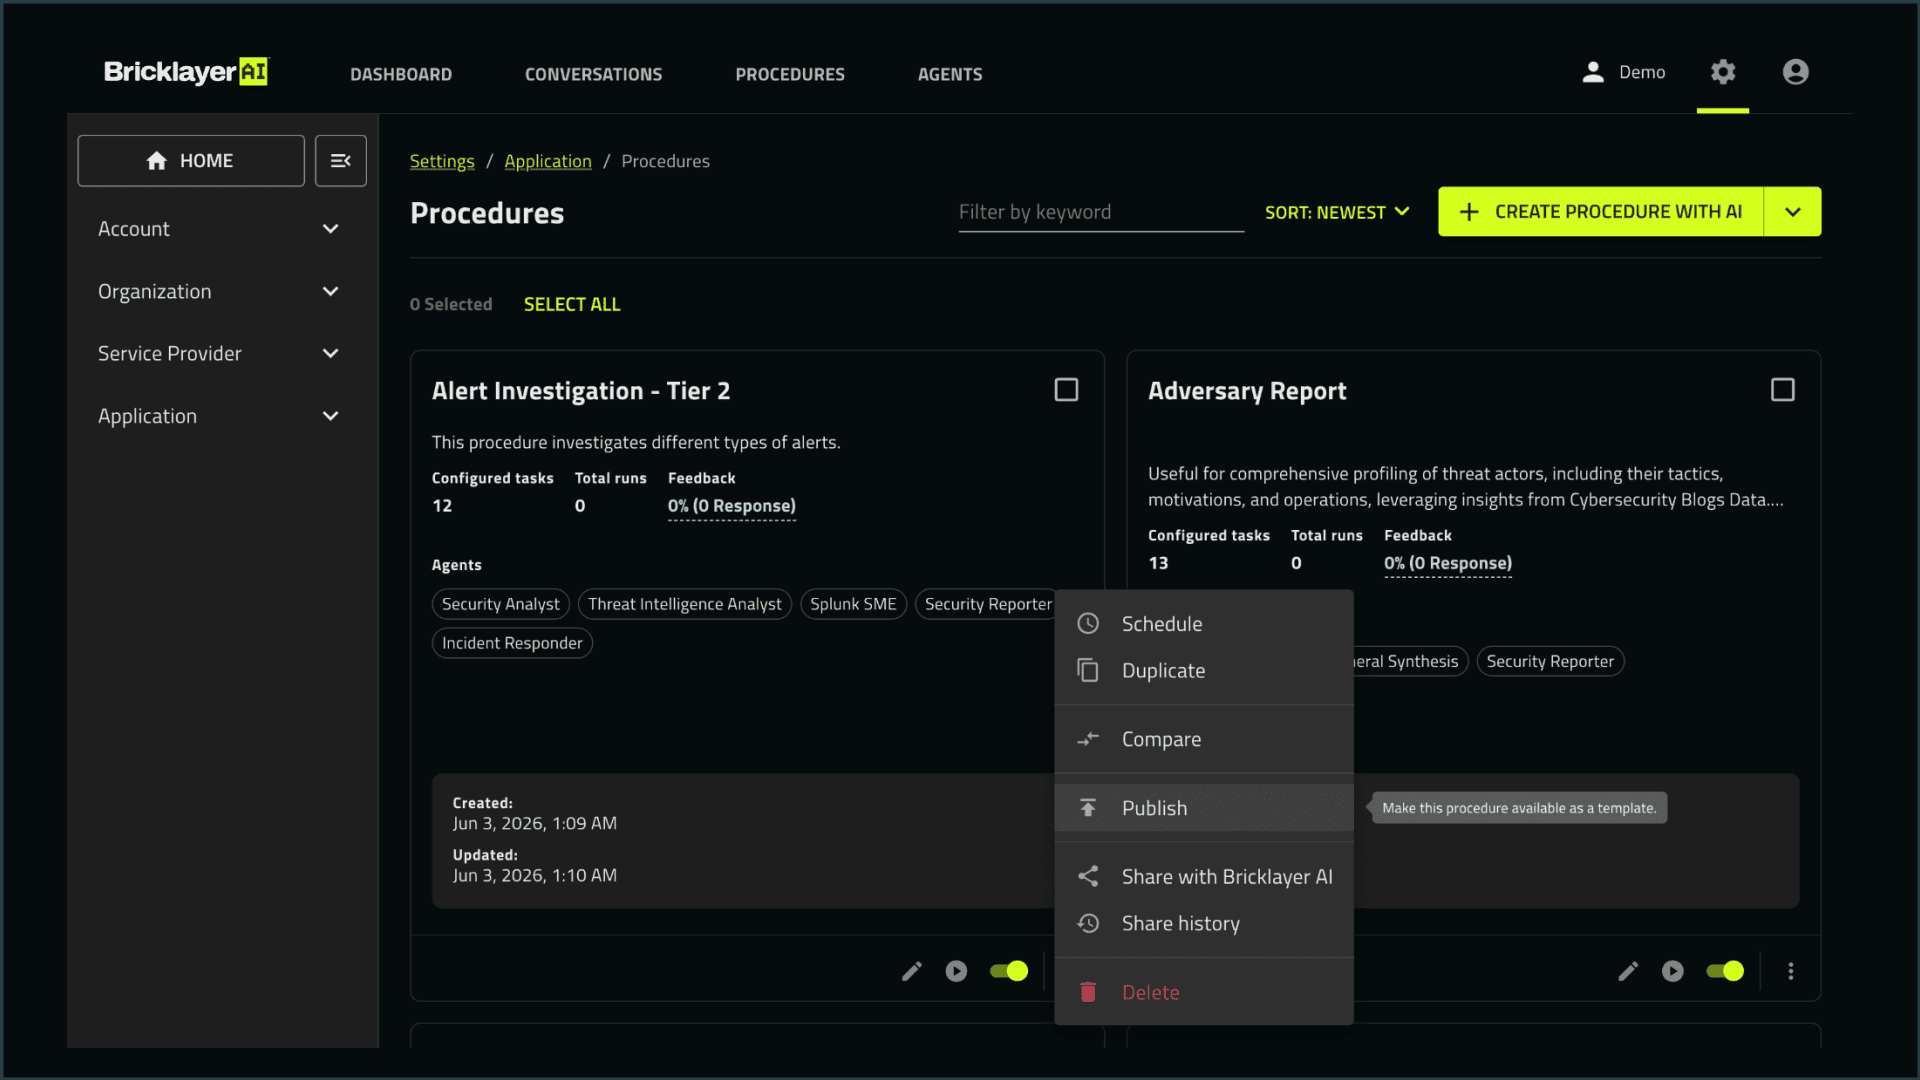Collapse sidebar with the menu toggle icon
The image size is (1920, 1080).
(341, 161)
